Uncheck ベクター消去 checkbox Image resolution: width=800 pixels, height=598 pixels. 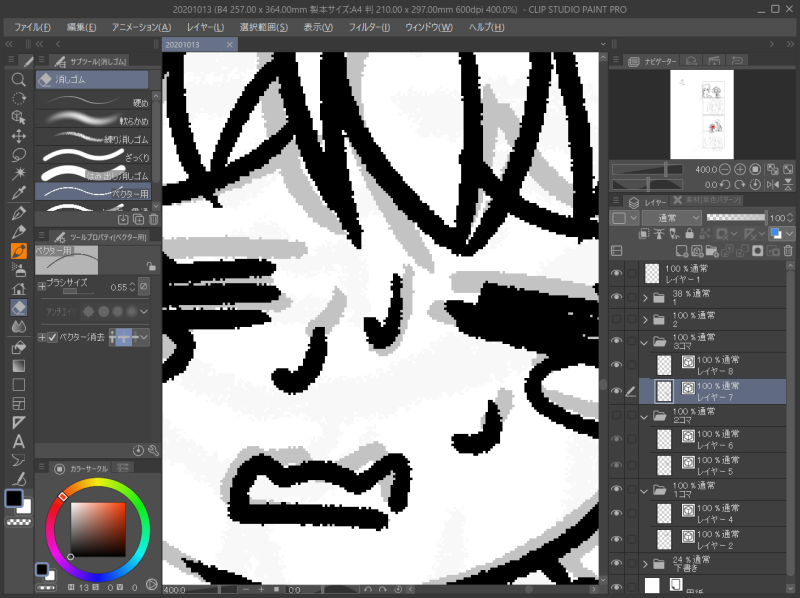[x=52, y=337]
